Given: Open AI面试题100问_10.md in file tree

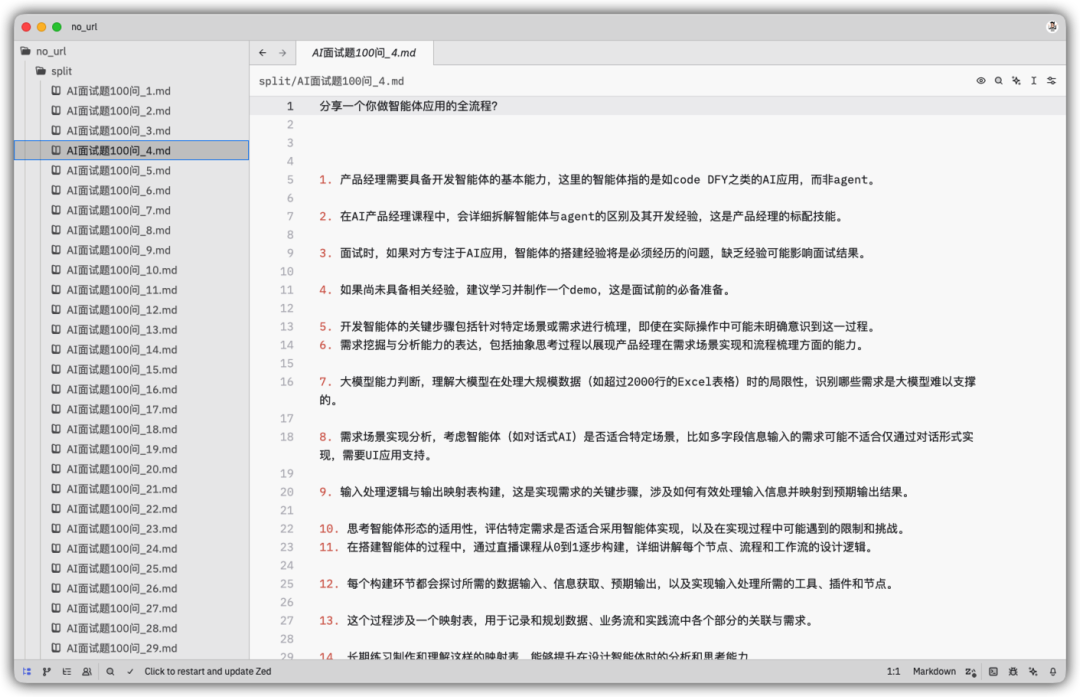Looking at the screenshot, I should [121, 270].
